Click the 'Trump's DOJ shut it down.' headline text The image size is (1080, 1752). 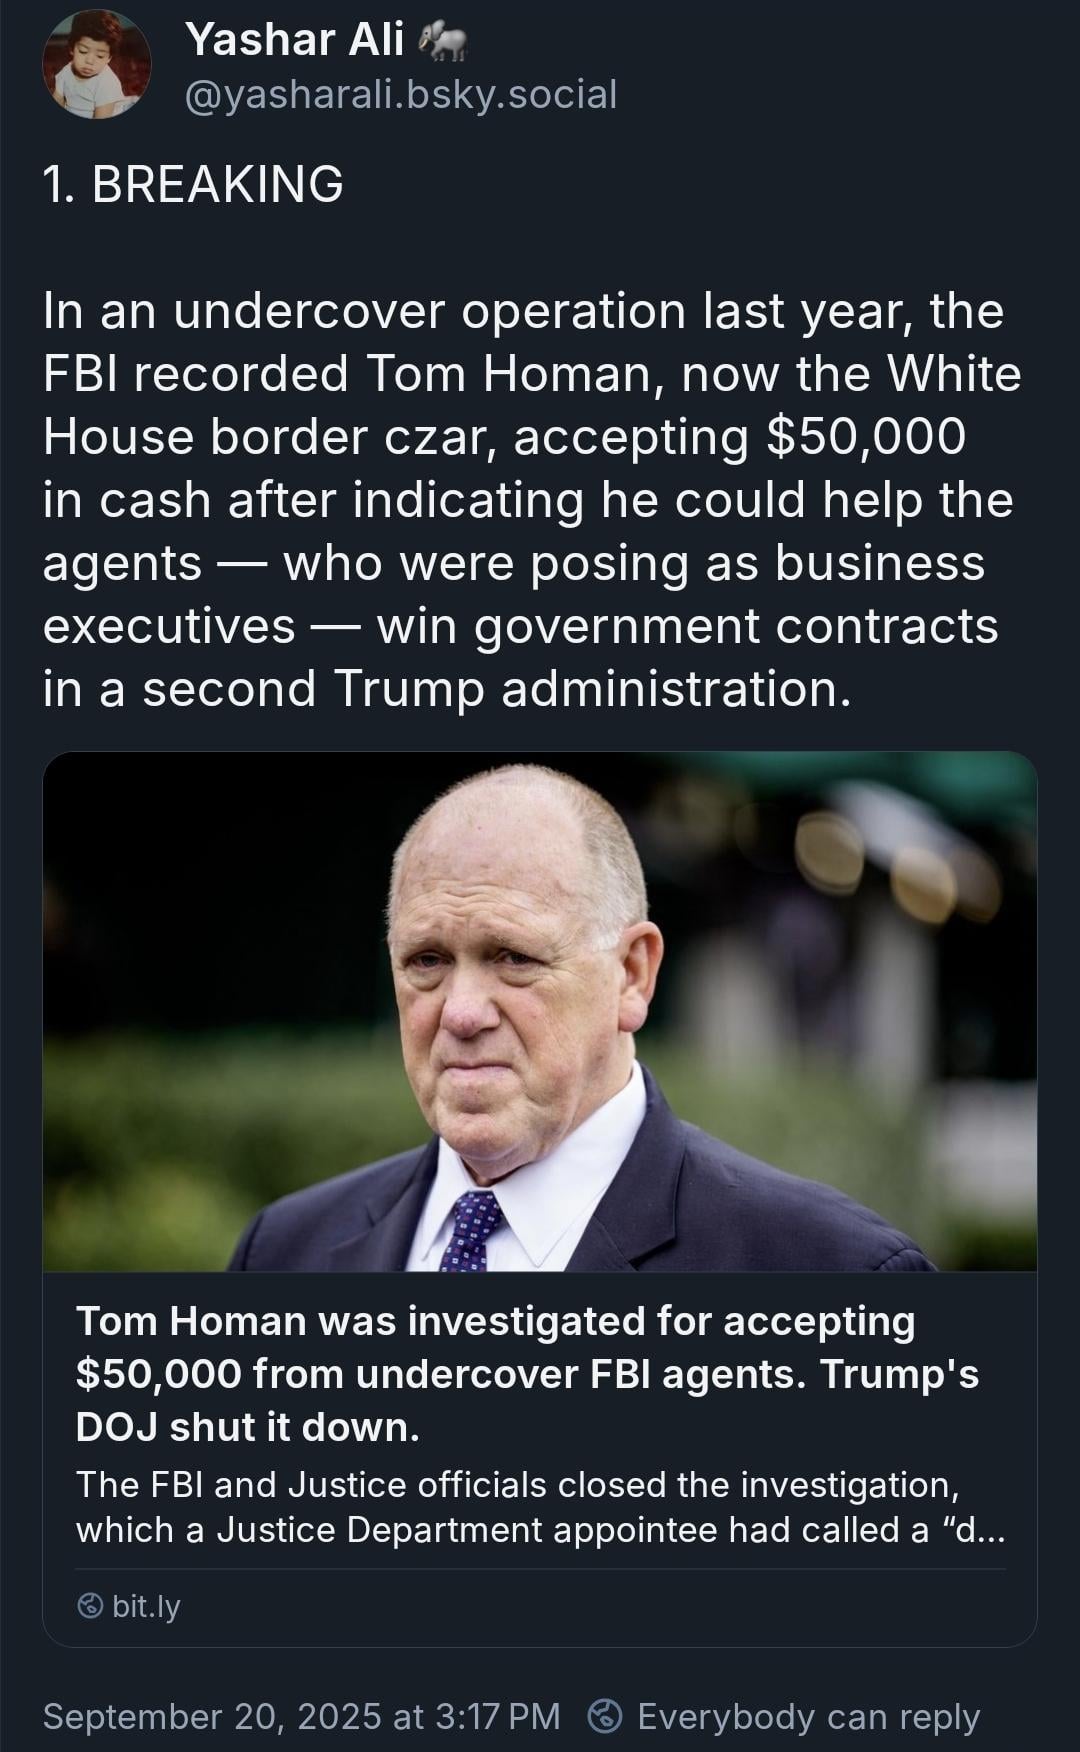[x=527, y=1400]
